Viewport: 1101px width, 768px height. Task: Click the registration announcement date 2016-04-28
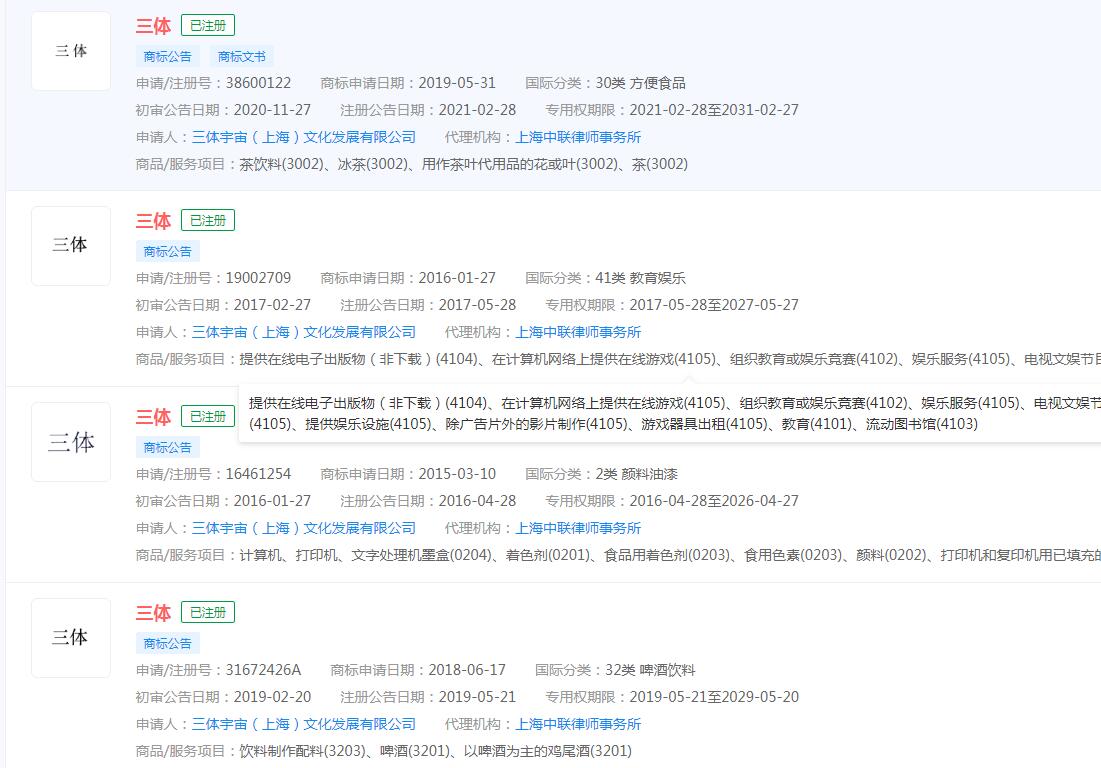(477, 501)
